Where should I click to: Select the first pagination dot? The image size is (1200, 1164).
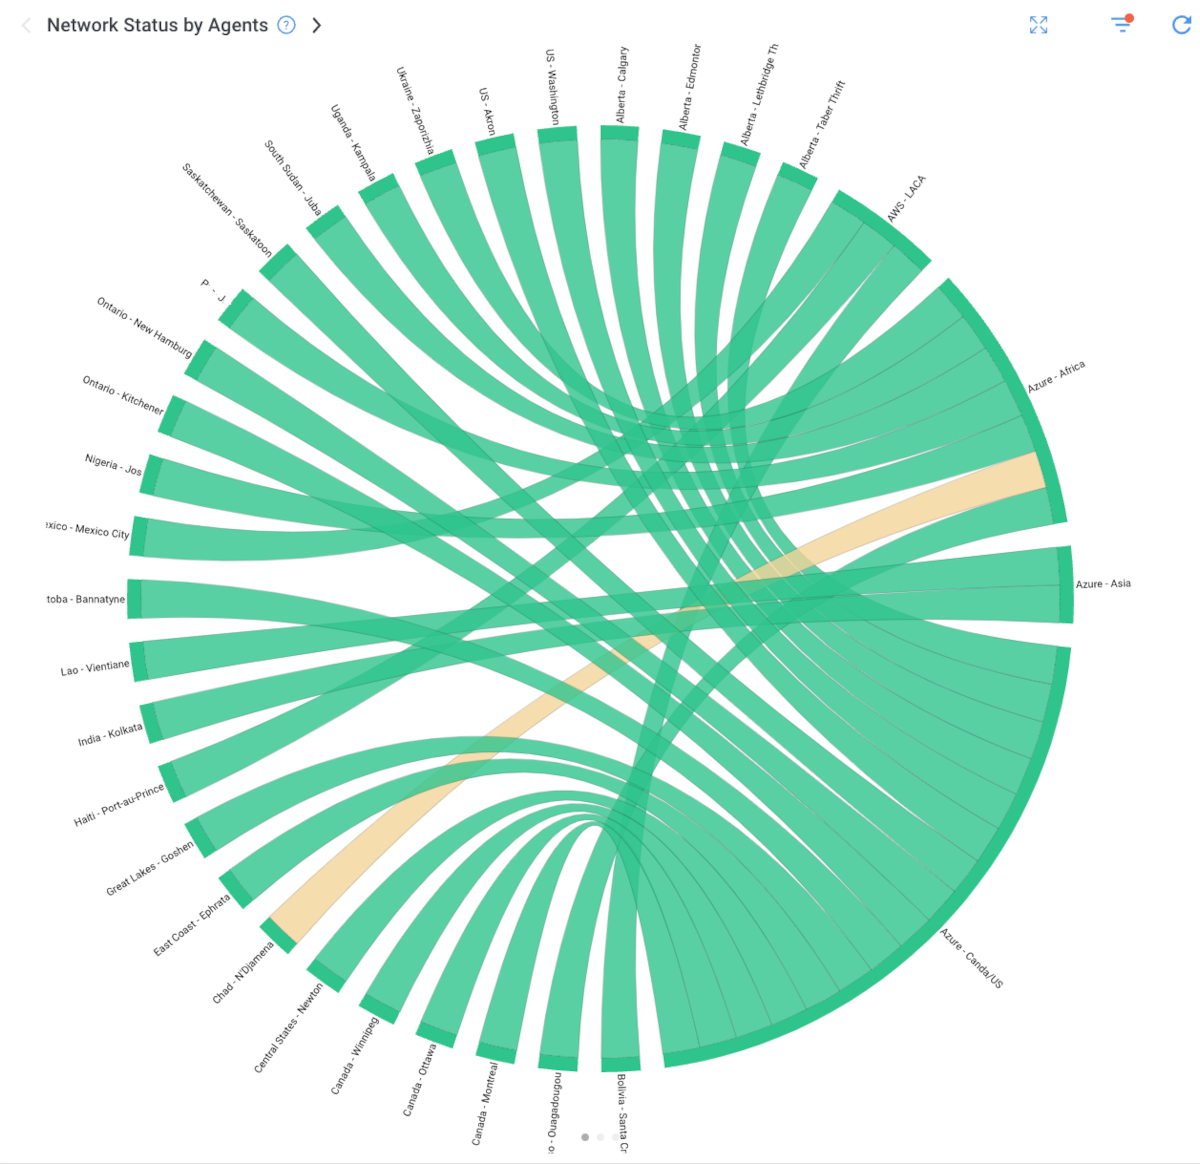tap(585, 1137)
